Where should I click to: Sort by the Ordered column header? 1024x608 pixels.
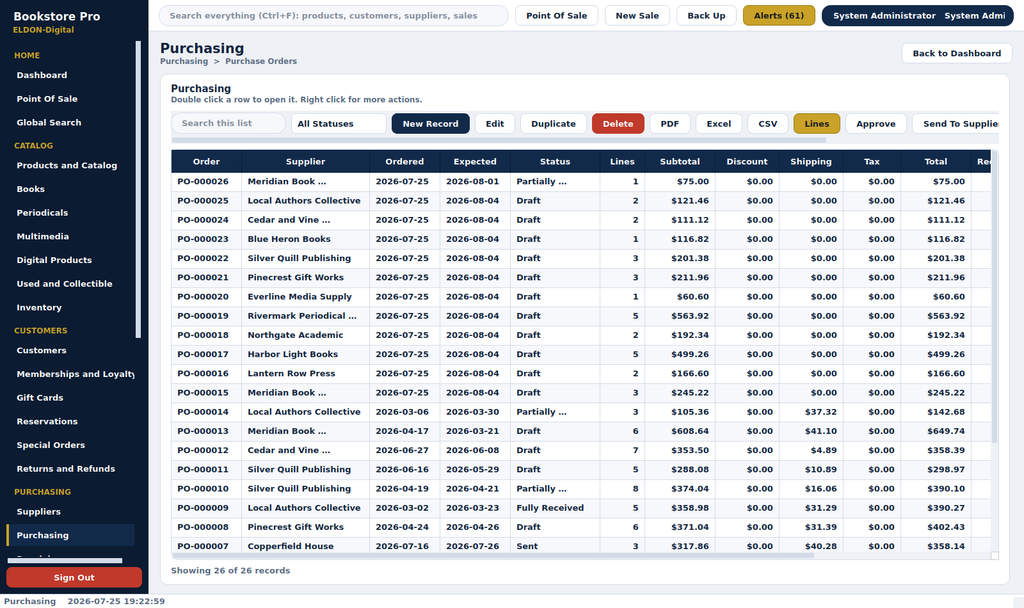pos(404,161)
